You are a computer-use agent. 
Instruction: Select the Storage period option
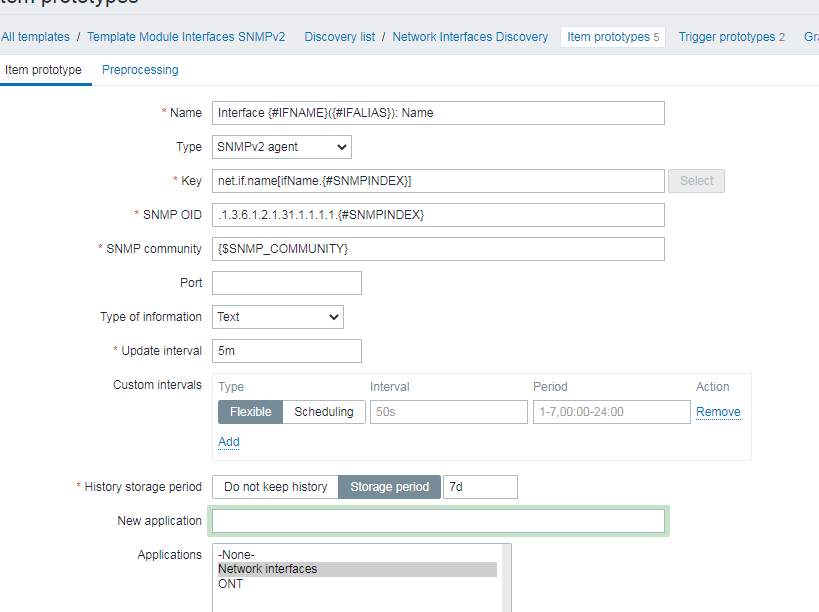click(x=389, y=487)
